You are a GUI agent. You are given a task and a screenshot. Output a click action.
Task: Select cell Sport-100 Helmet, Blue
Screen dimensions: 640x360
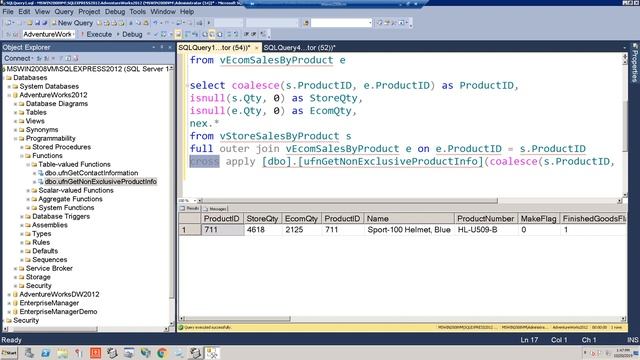click(x=409, y=230)
